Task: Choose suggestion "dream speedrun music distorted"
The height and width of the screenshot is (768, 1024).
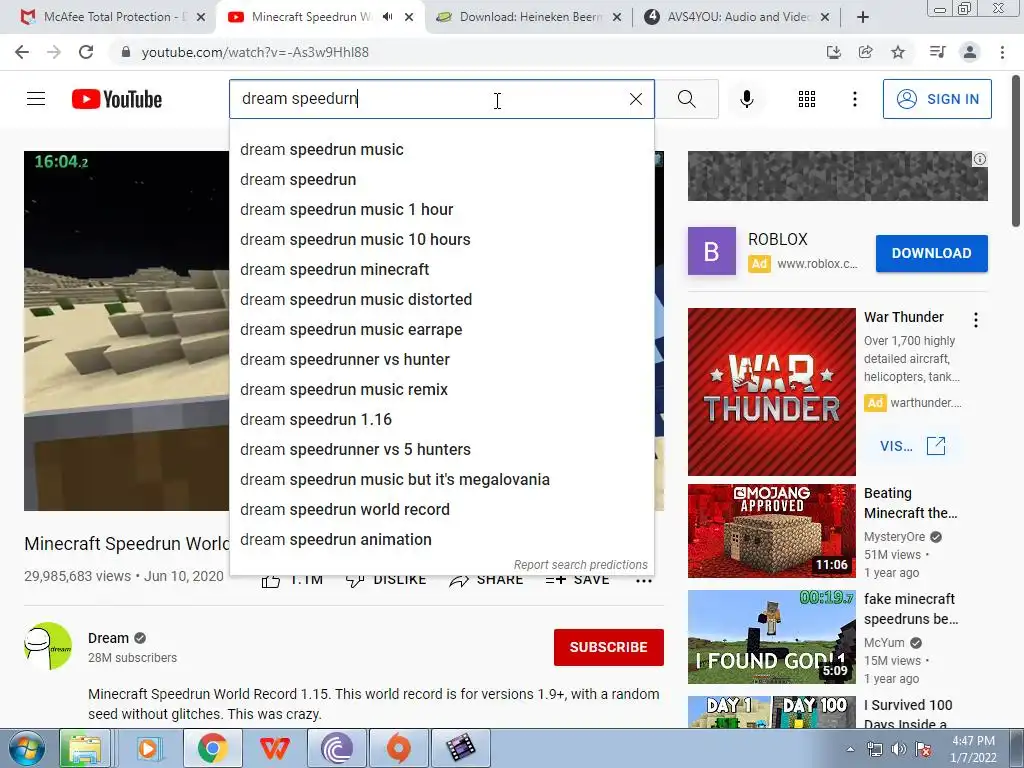Action: tap(441, 300)
